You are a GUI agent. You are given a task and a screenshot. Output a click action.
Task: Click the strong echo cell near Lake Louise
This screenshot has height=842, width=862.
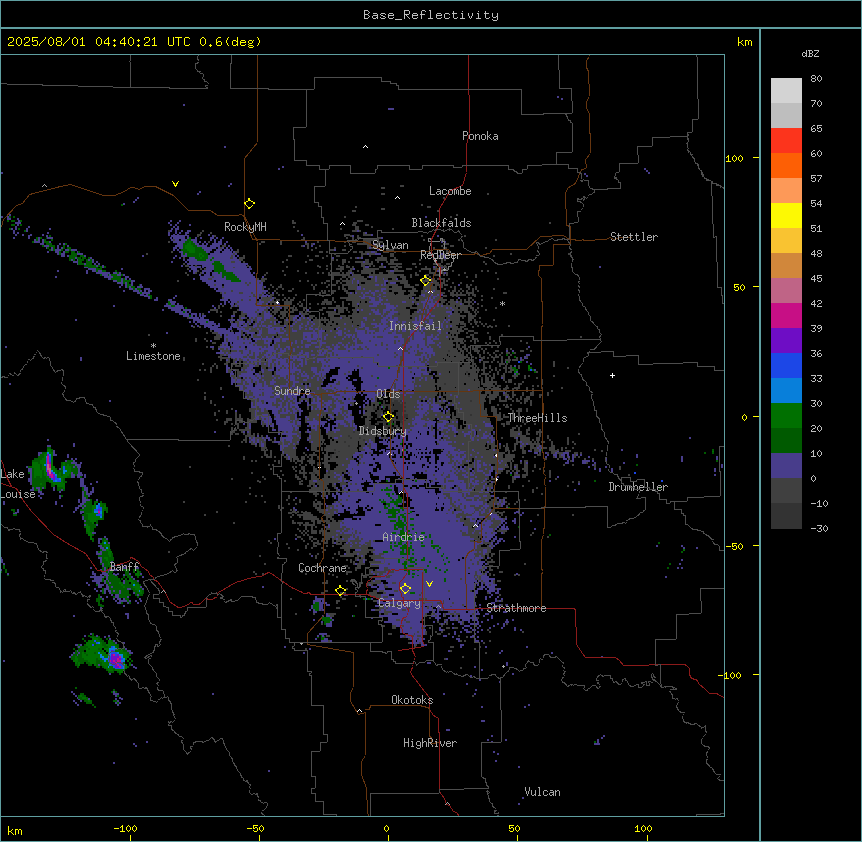point(51,468)
